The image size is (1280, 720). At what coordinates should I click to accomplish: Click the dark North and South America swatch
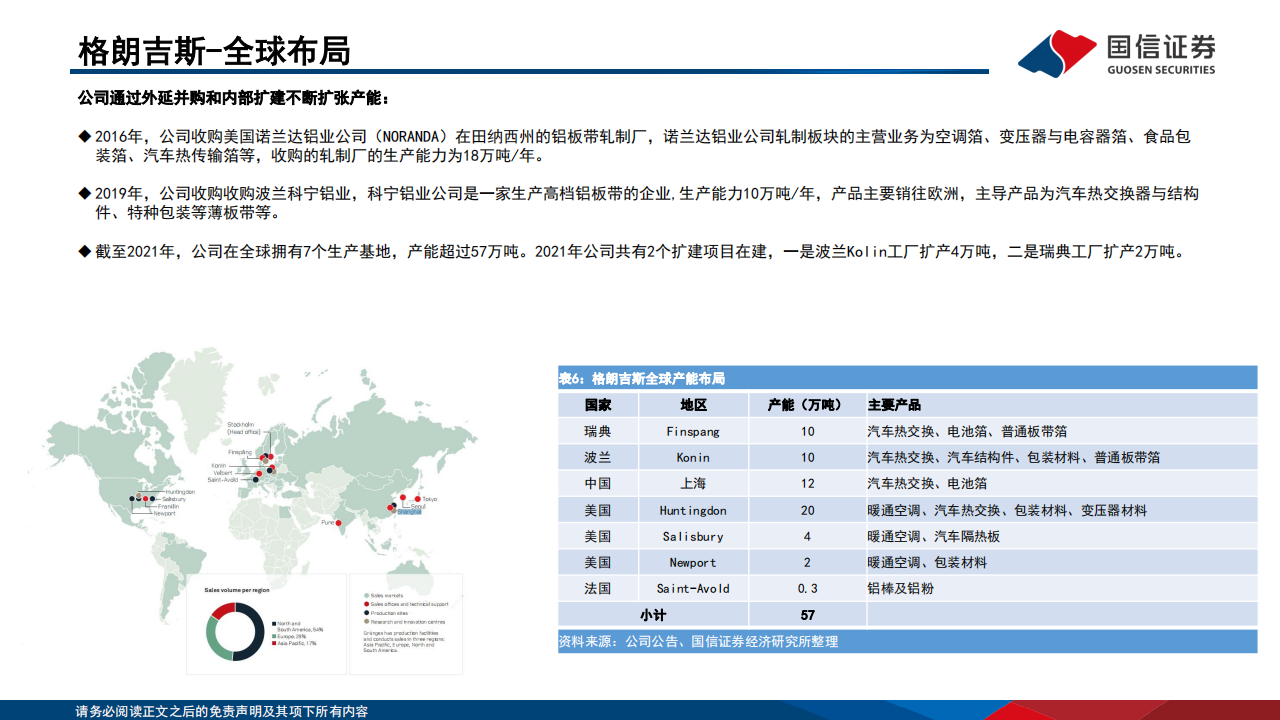[x=274, y=623]
